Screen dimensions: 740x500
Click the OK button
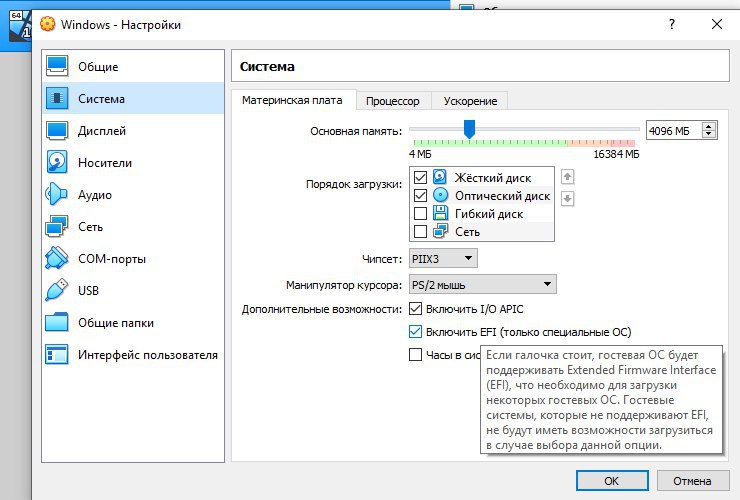612,481
